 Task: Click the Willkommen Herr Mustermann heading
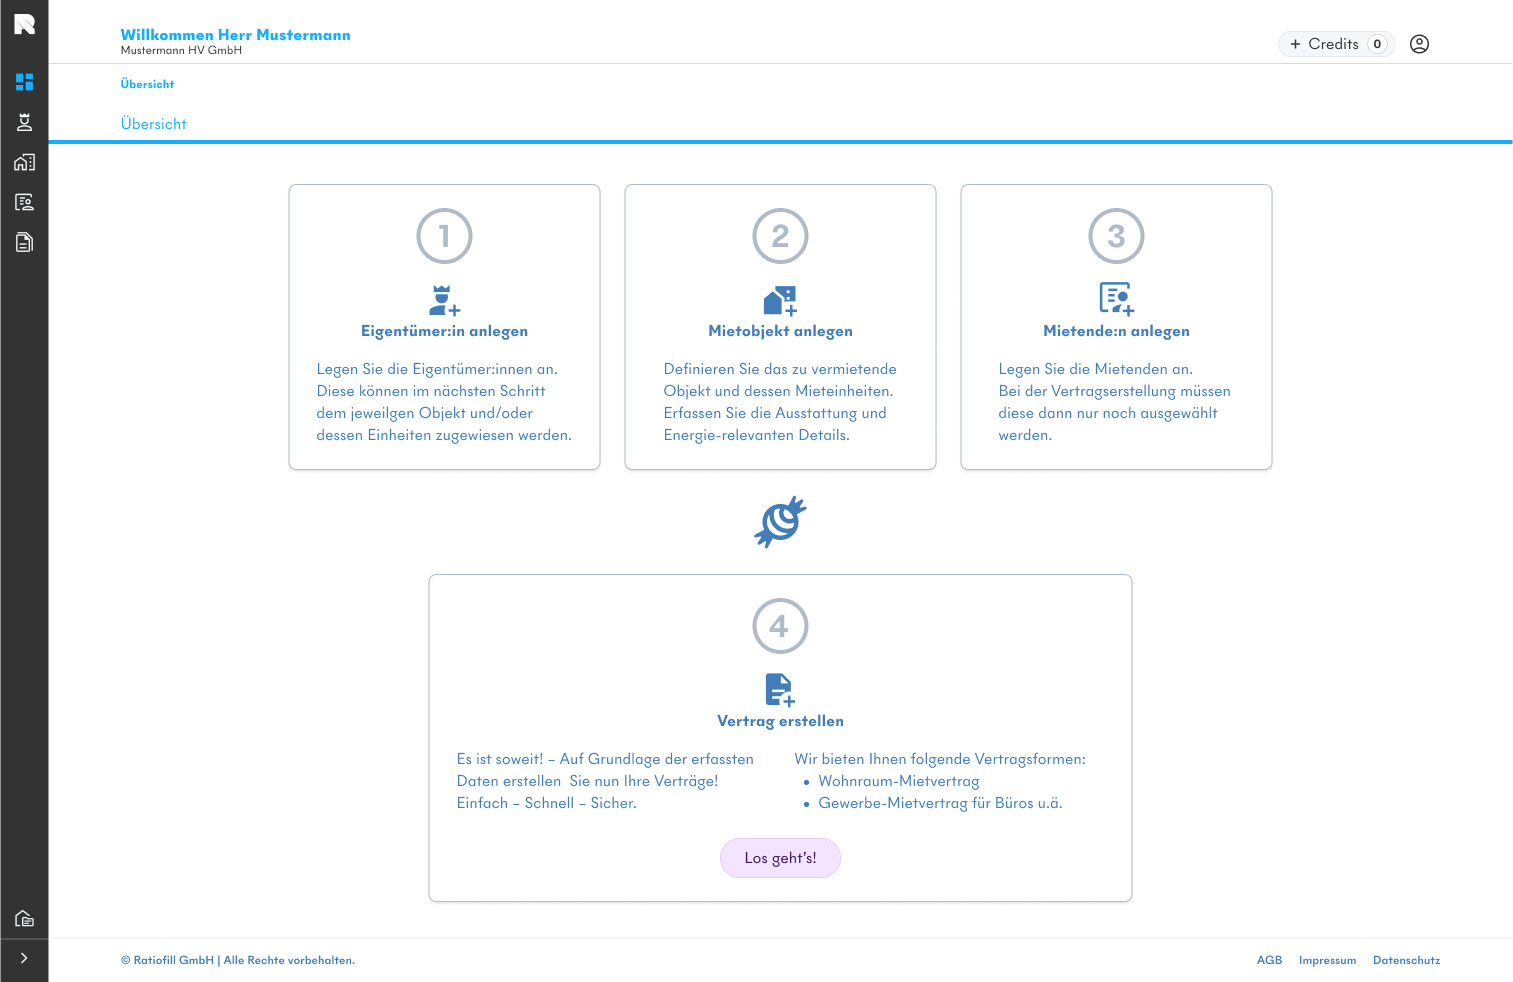(235, 35)
